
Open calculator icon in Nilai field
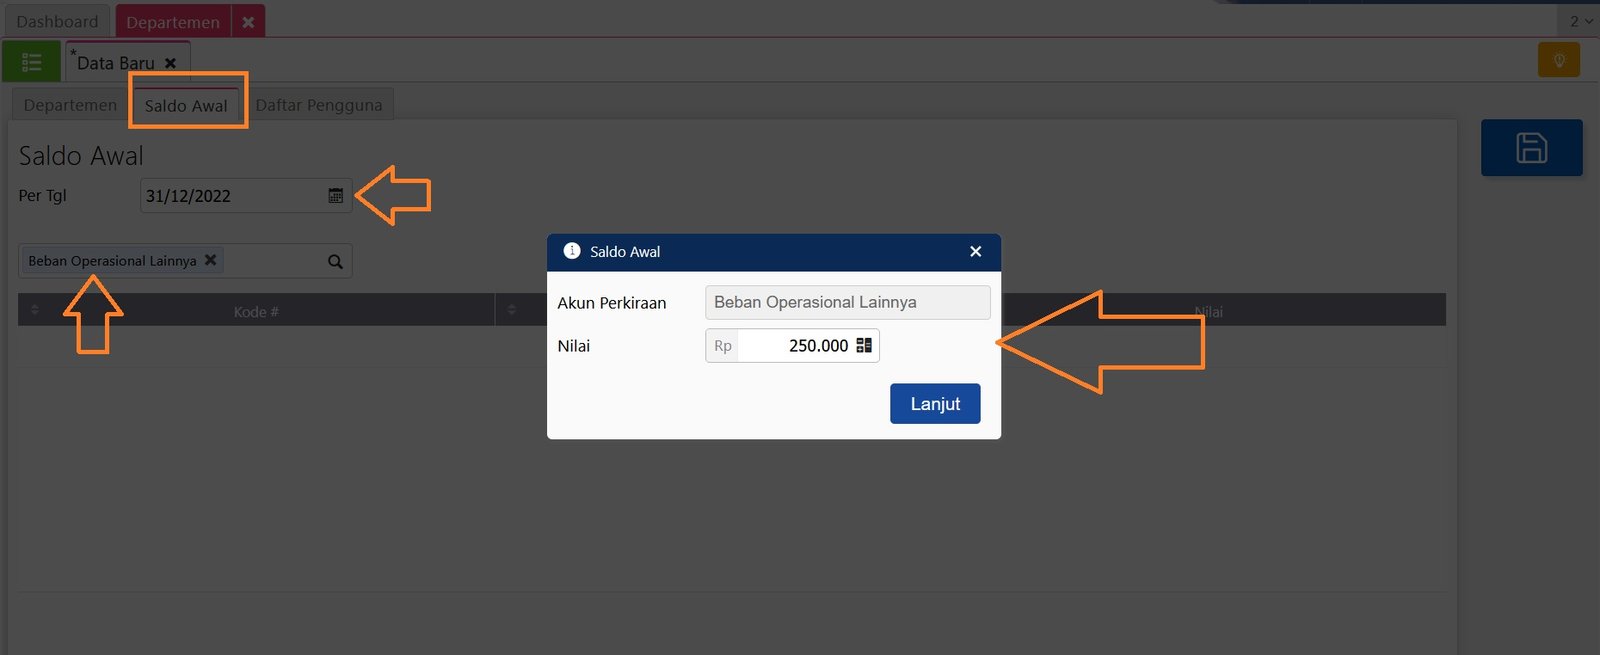point(864,346)
